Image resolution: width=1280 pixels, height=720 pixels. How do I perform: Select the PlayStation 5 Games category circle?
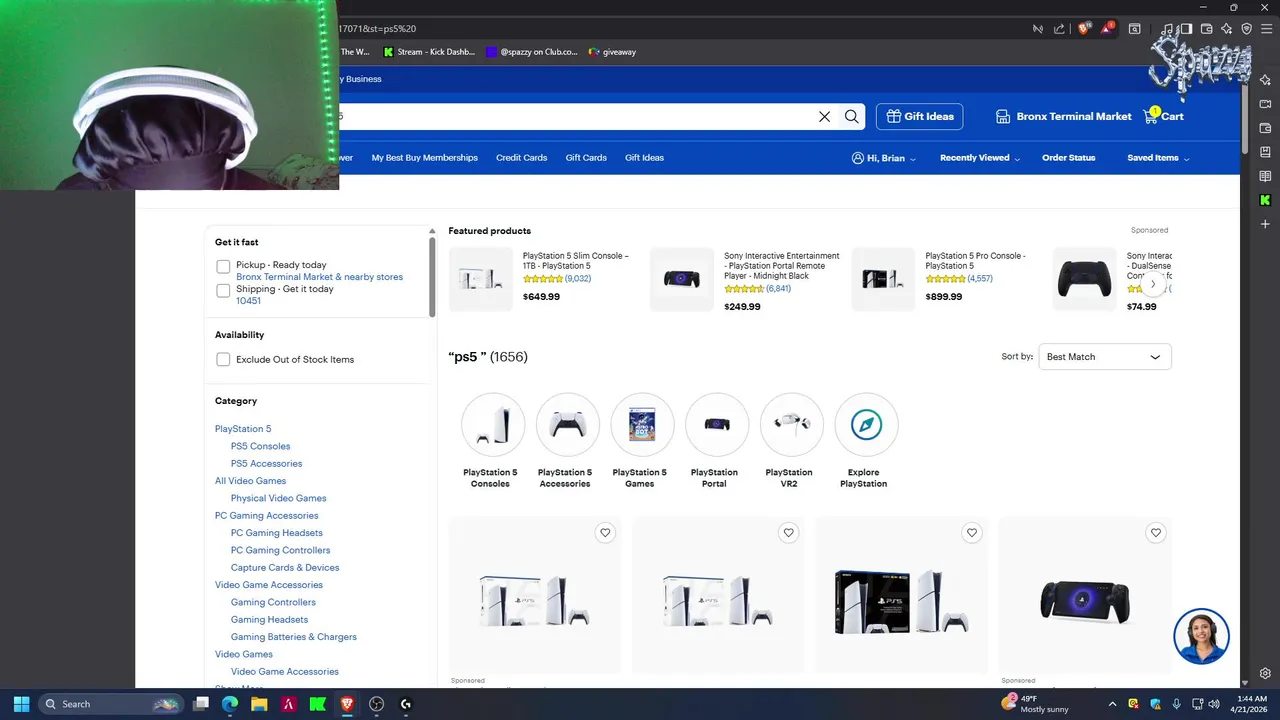coord(641,424)
